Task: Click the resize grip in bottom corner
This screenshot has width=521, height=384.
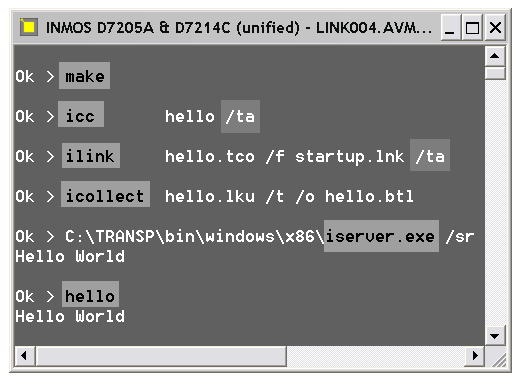Action: (496, 356)
